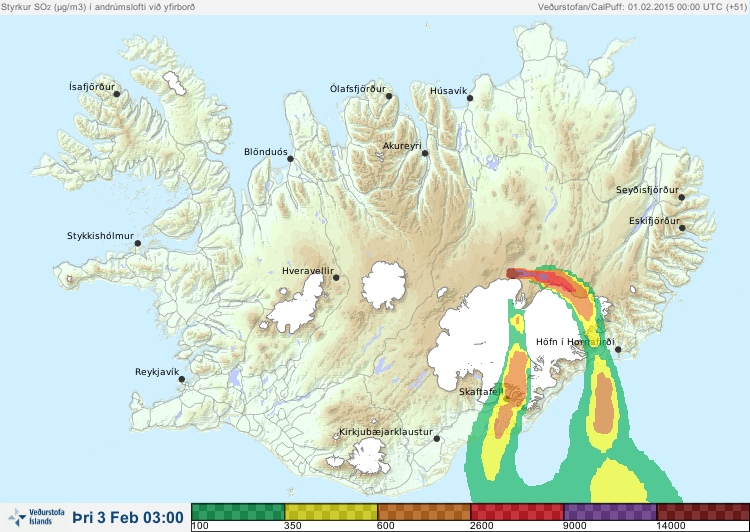The width and height of the screenshot is (750, 532).
Task: Click the red 2600 legend swatch
Action: [x=517, y=512]
